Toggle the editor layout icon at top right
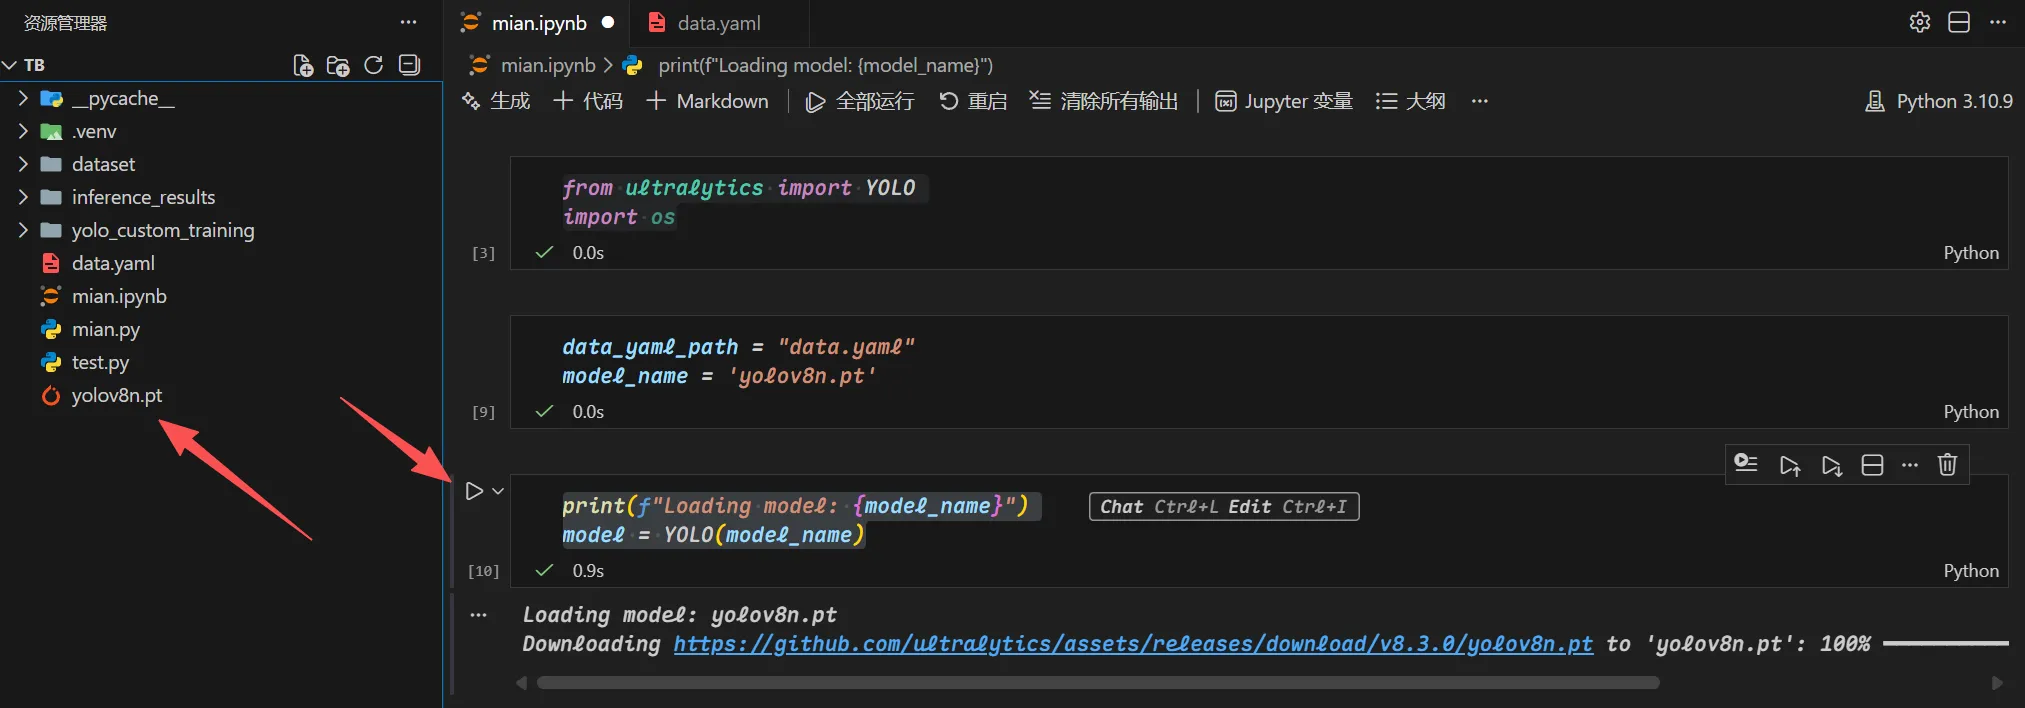The height and width of the screenshot is (708, 2025). [1959, 22]
